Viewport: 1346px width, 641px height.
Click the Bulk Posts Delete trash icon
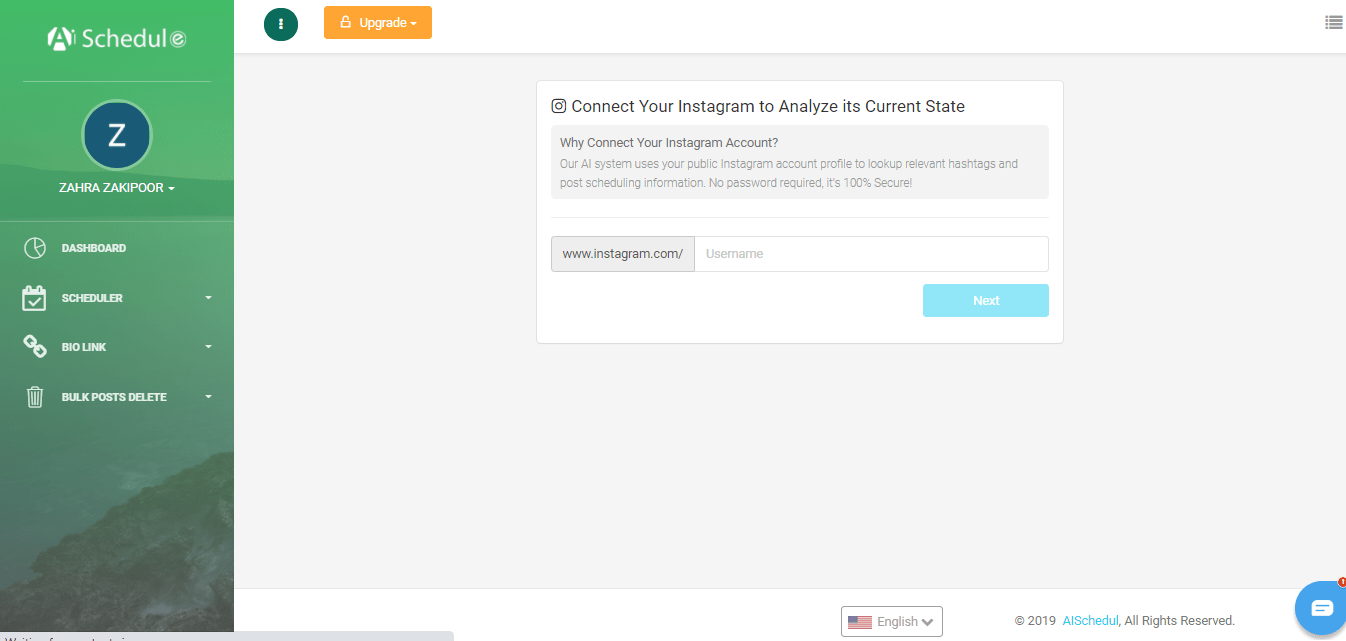(35, 397)
